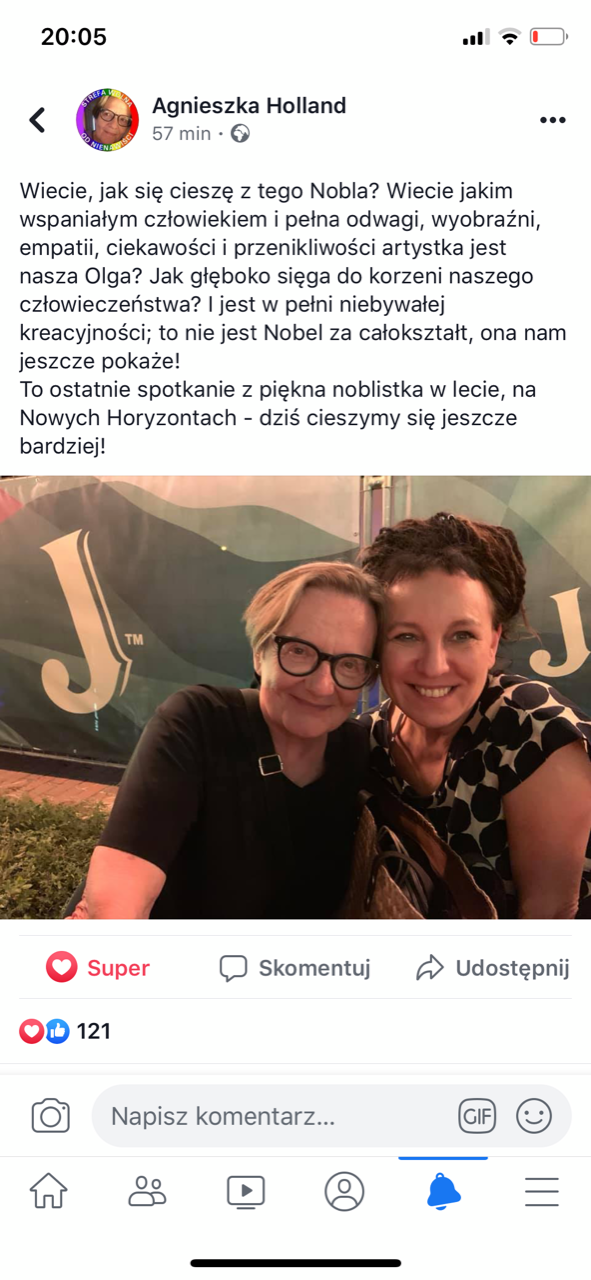Open the posted photo full screen
591x1280 pixels.
point(295,697)
